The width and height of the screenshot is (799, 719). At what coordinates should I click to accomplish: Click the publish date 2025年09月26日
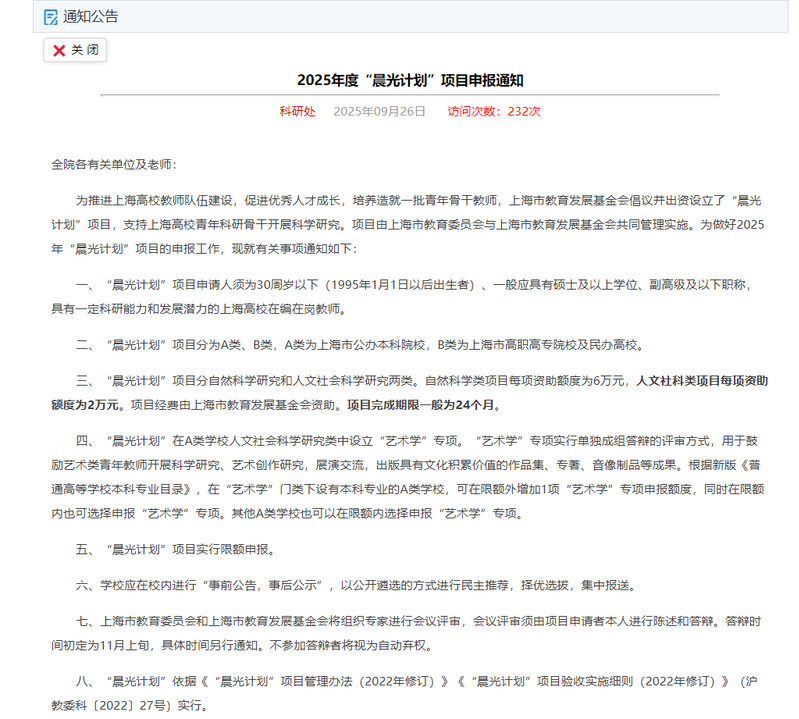click(x=379, y=111)
